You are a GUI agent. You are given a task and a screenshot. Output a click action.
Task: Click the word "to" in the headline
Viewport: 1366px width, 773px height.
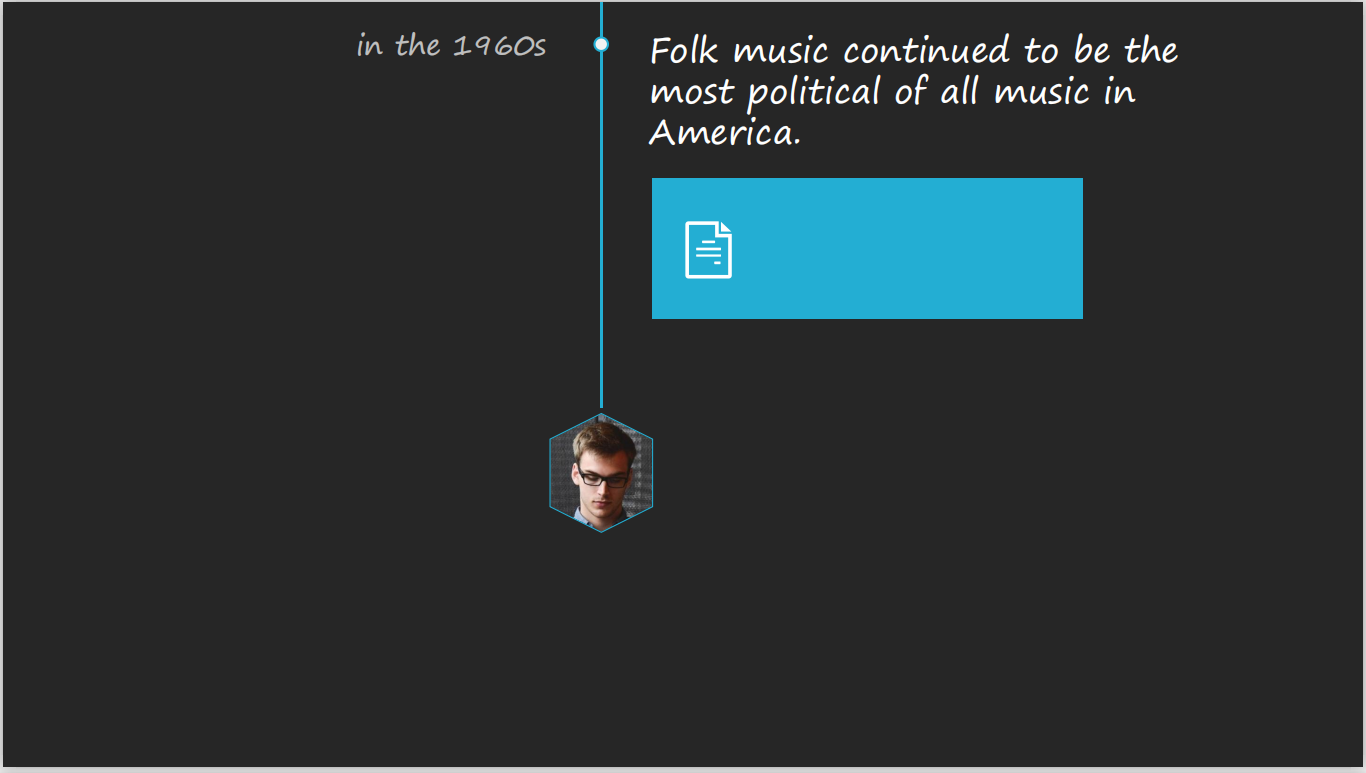[x=1041, y=50]
